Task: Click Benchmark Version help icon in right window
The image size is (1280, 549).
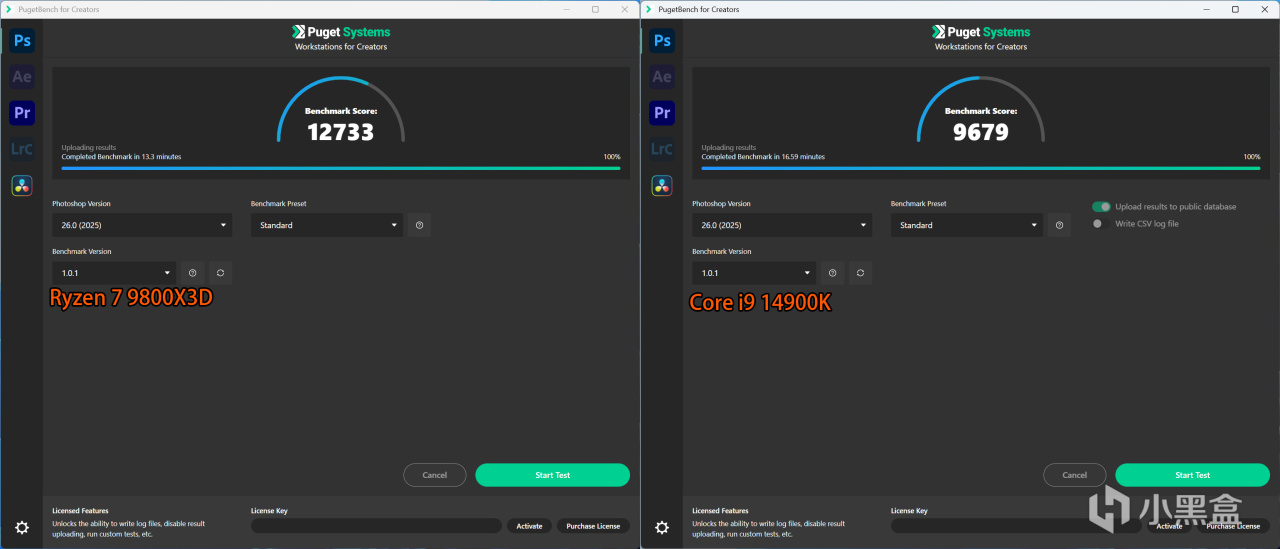Action: click(x=832, y=273)
